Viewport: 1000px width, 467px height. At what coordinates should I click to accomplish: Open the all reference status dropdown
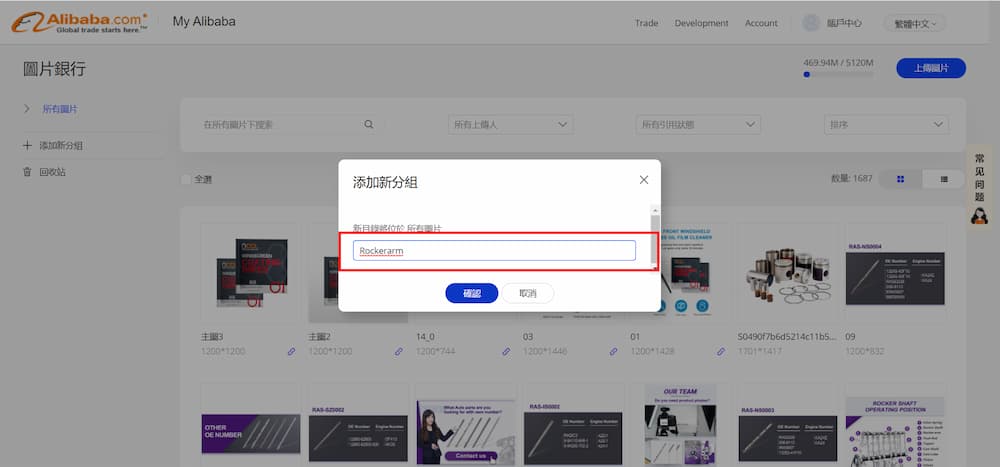[x=697, y=124]
